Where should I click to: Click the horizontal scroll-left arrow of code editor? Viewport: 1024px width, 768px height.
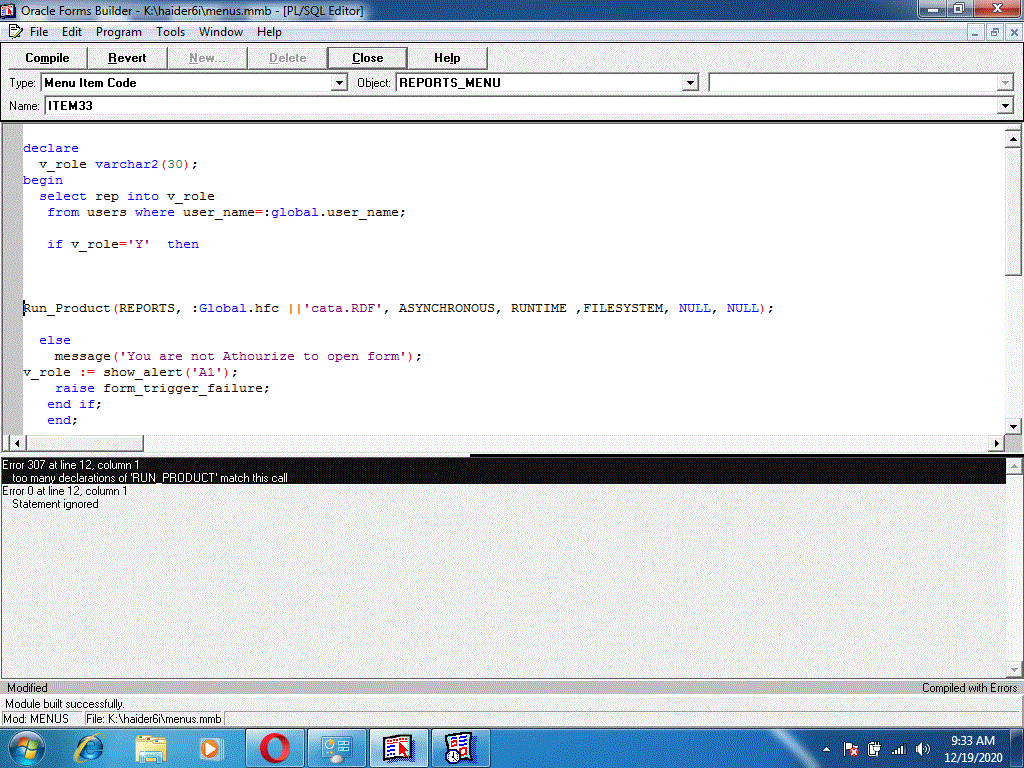point(17,443)
